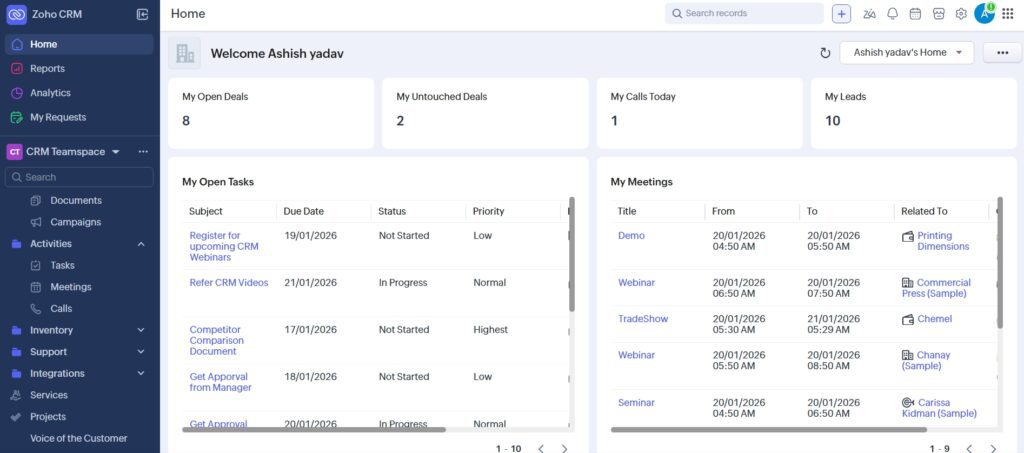Sort tasks by the Due Date column
Screen dimensions: 1024x453
[x=304, y=211]
